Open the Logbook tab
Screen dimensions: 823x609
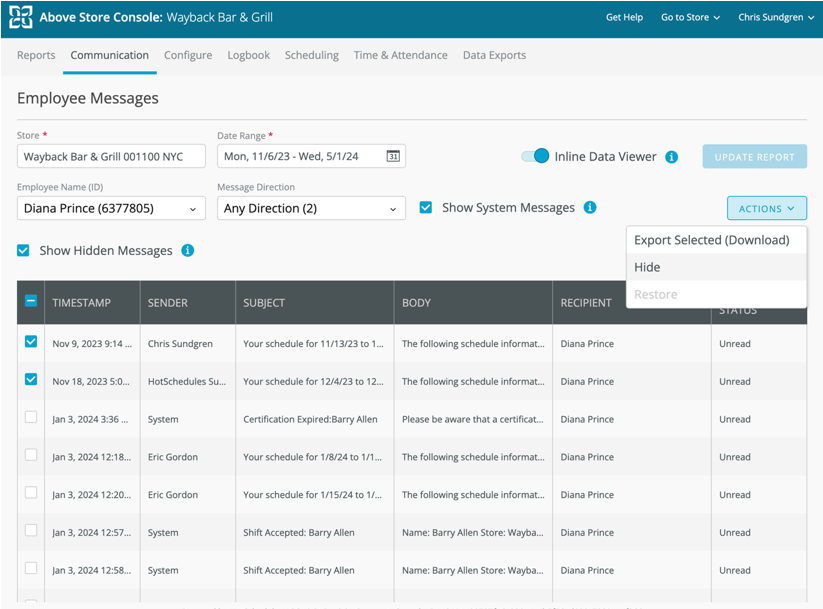point(248,55)
